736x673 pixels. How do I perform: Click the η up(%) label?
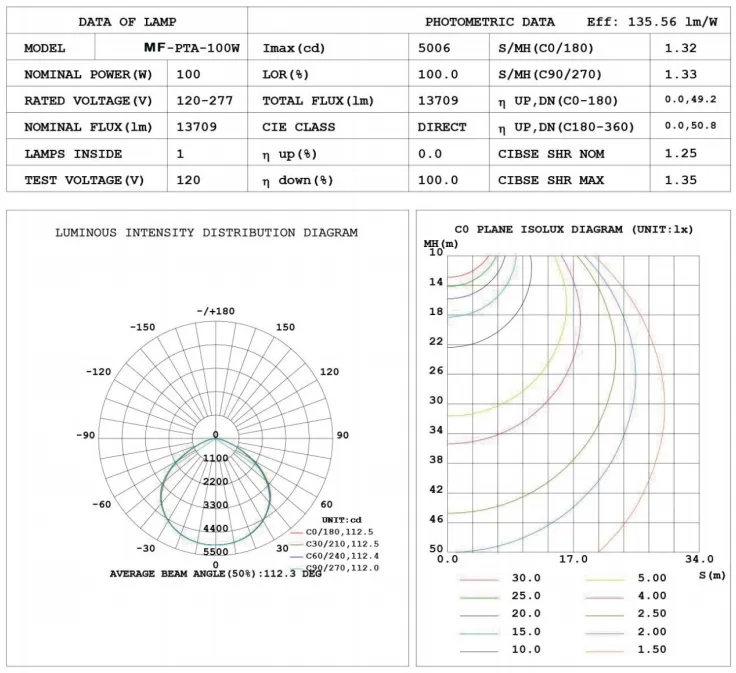tap(290, 154)
